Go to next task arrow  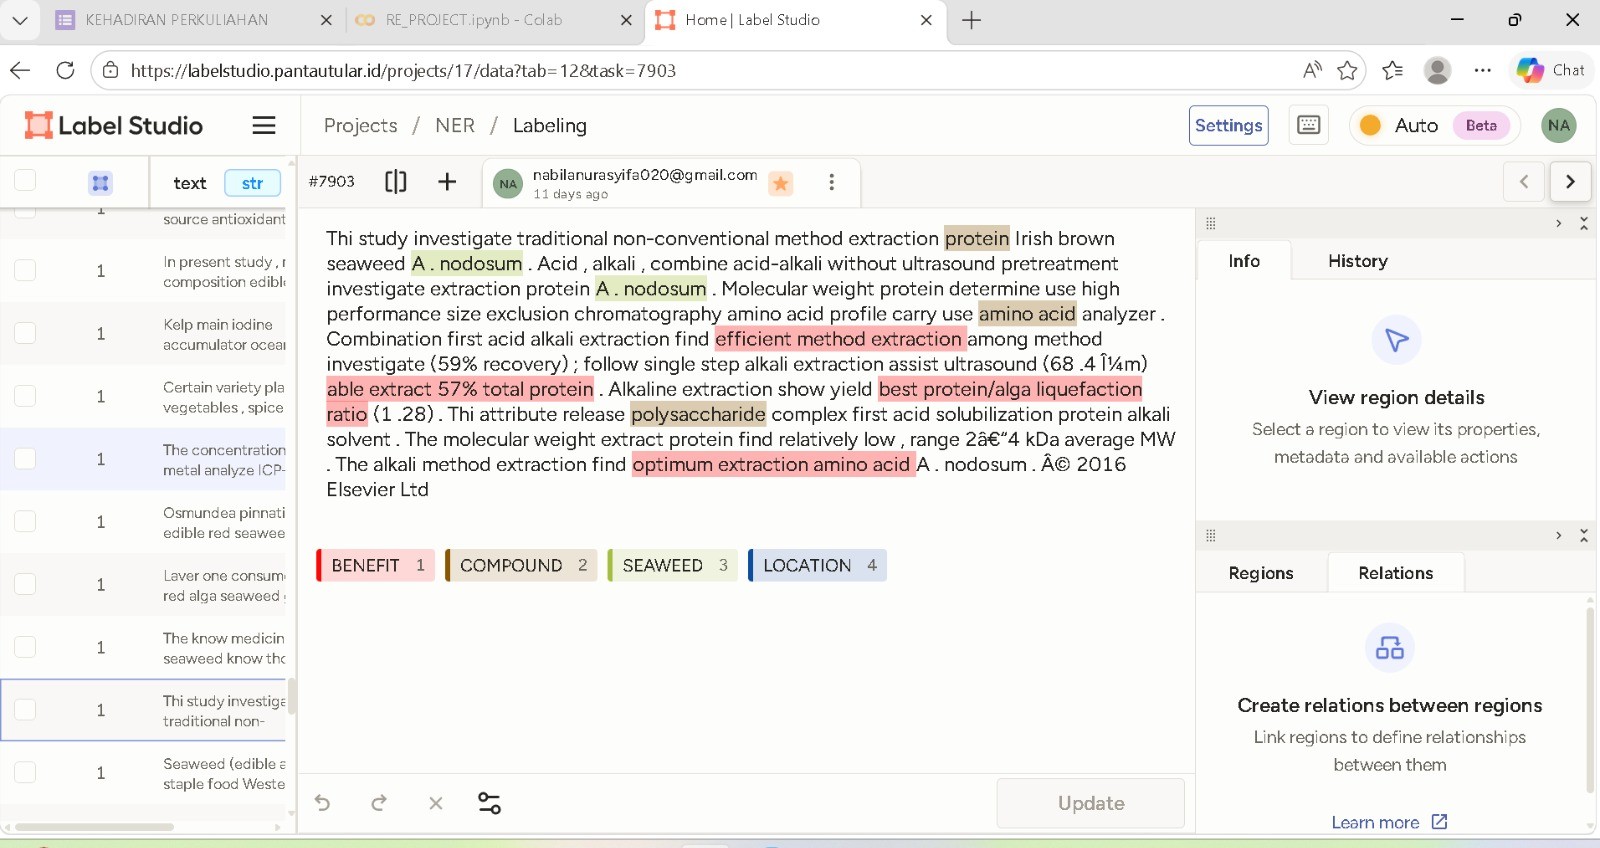click(x=1570, y=181)
